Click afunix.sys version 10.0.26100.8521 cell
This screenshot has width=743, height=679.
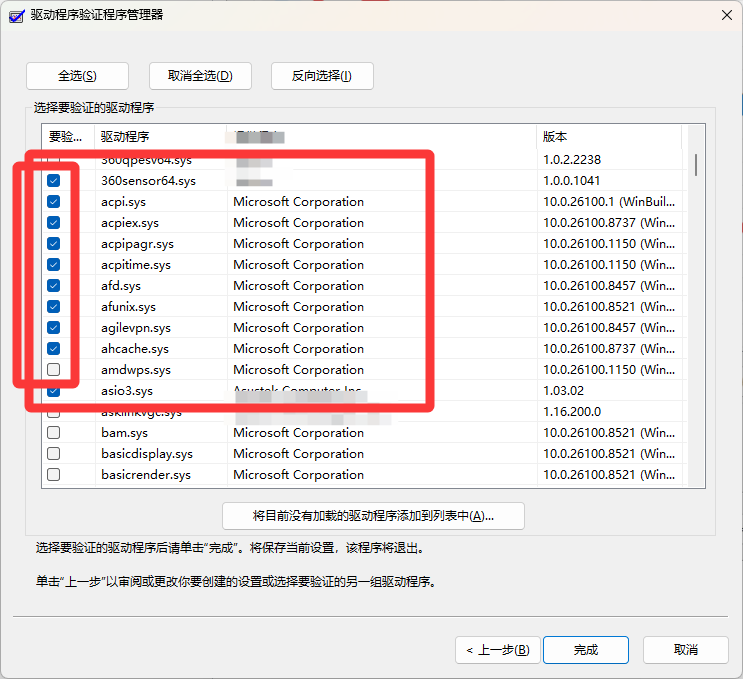coord(609,307)
